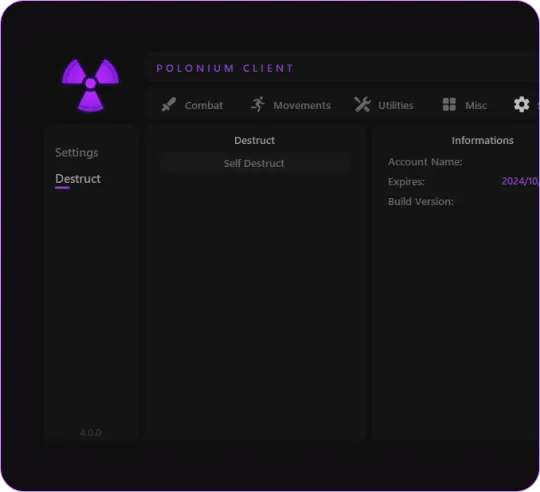Click the sword icon beside Combat
540x492 pixels.
pyautogui.click(x=169, y=105)
